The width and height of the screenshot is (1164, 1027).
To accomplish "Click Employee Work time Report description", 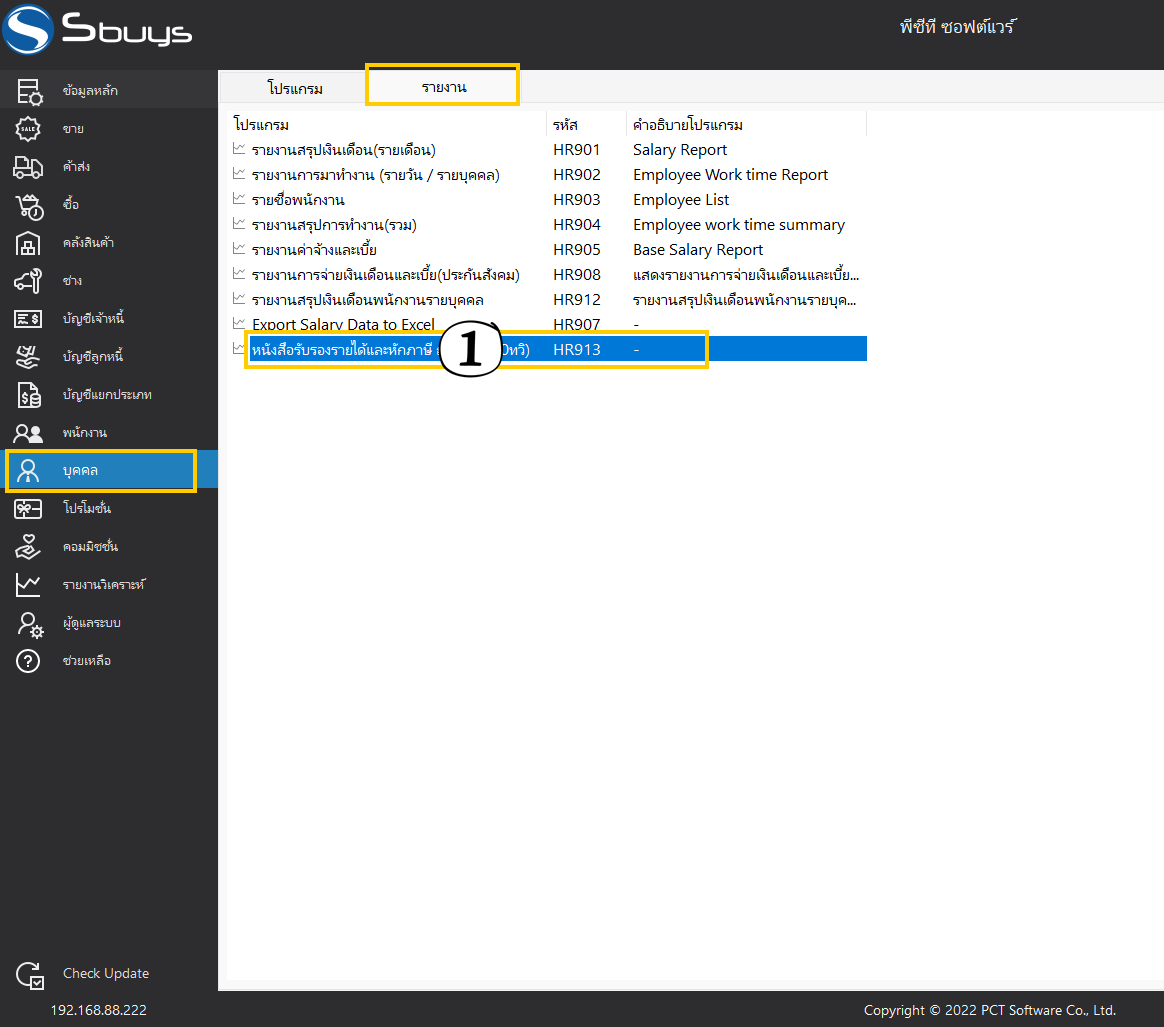I will point(730,175).
